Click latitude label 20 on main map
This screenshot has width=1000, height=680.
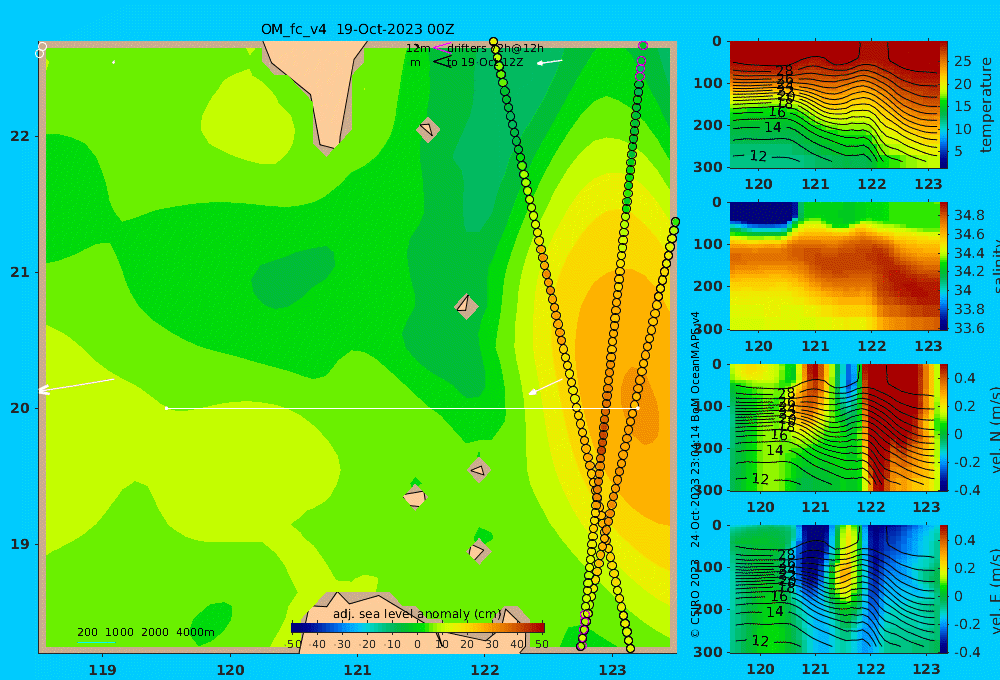[20, 408]
